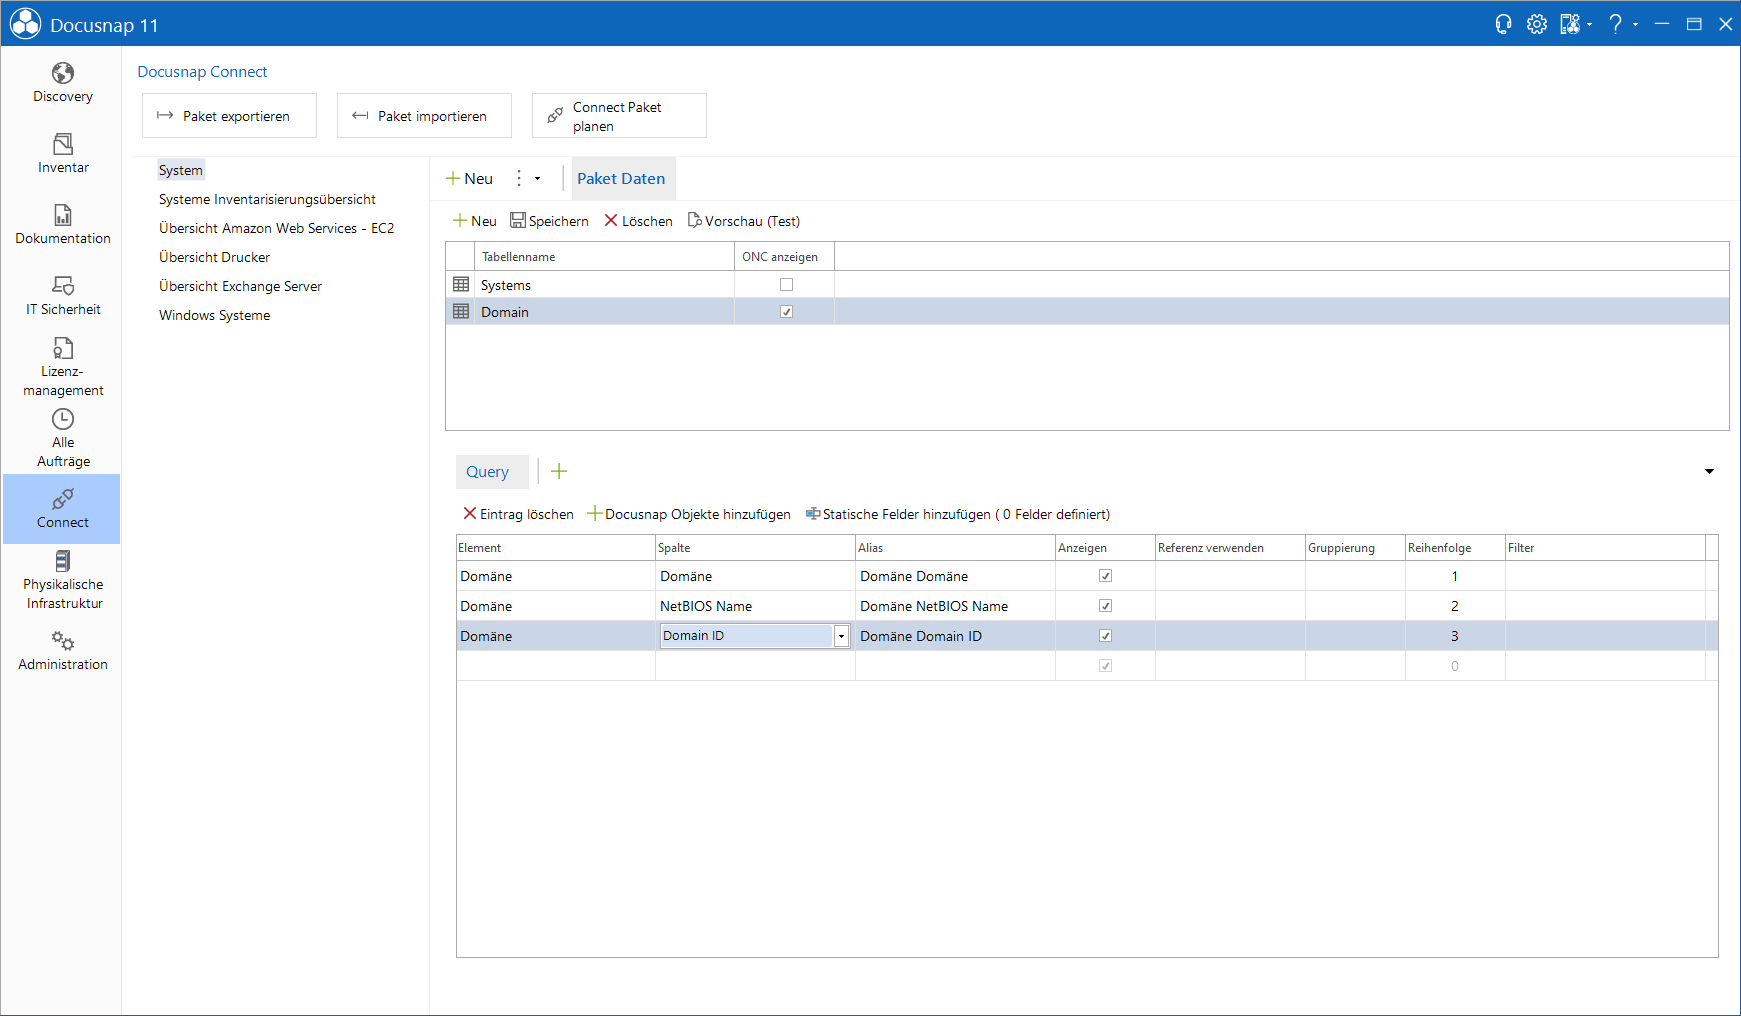Viewport: 1741px width, 1016px height.
Task: Click Statische Felder hinzufügen icon
Action: [x=813, y=514]
